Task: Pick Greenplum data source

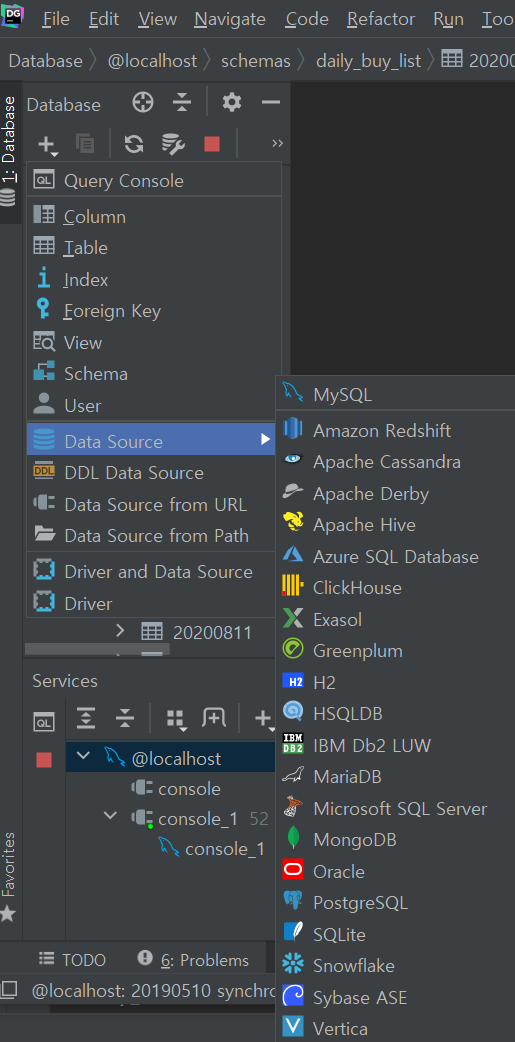Action: (395, 651)
